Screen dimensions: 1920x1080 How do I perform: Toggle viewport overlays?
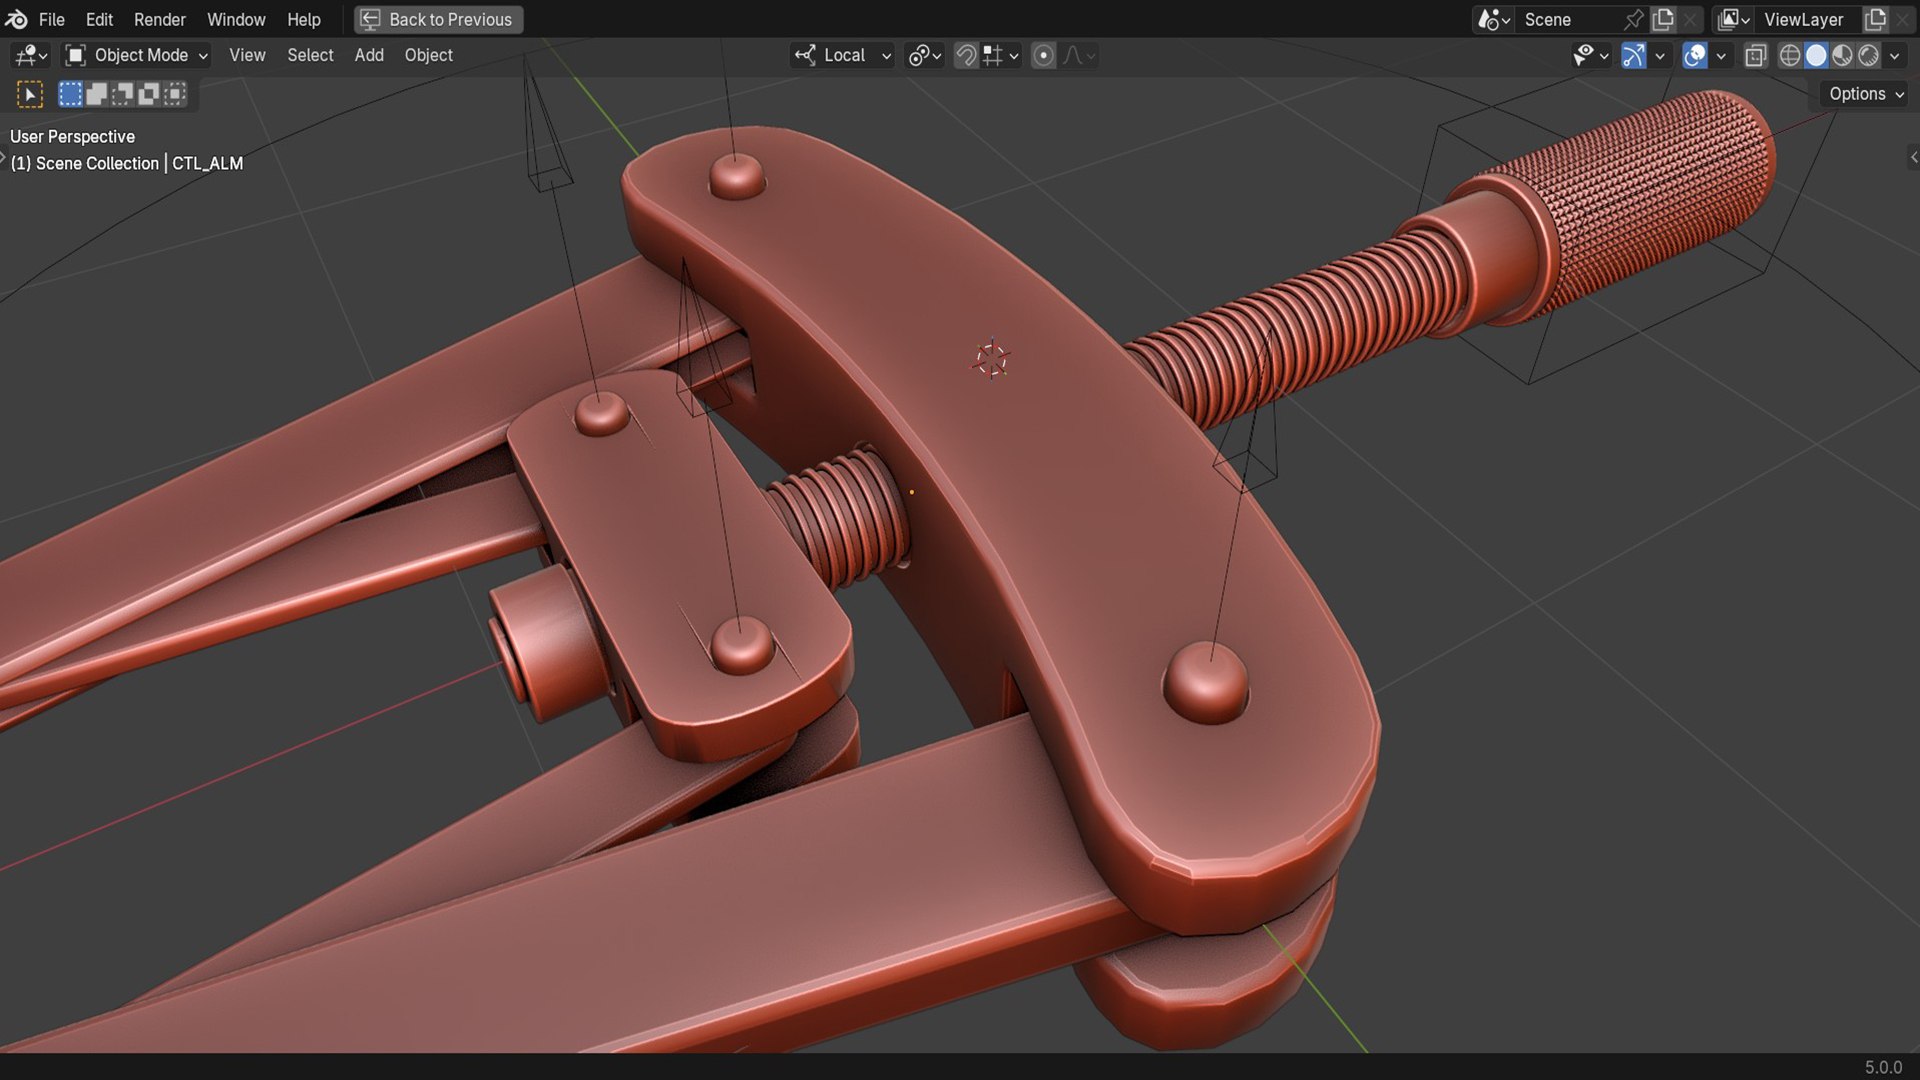point(1694,55)
